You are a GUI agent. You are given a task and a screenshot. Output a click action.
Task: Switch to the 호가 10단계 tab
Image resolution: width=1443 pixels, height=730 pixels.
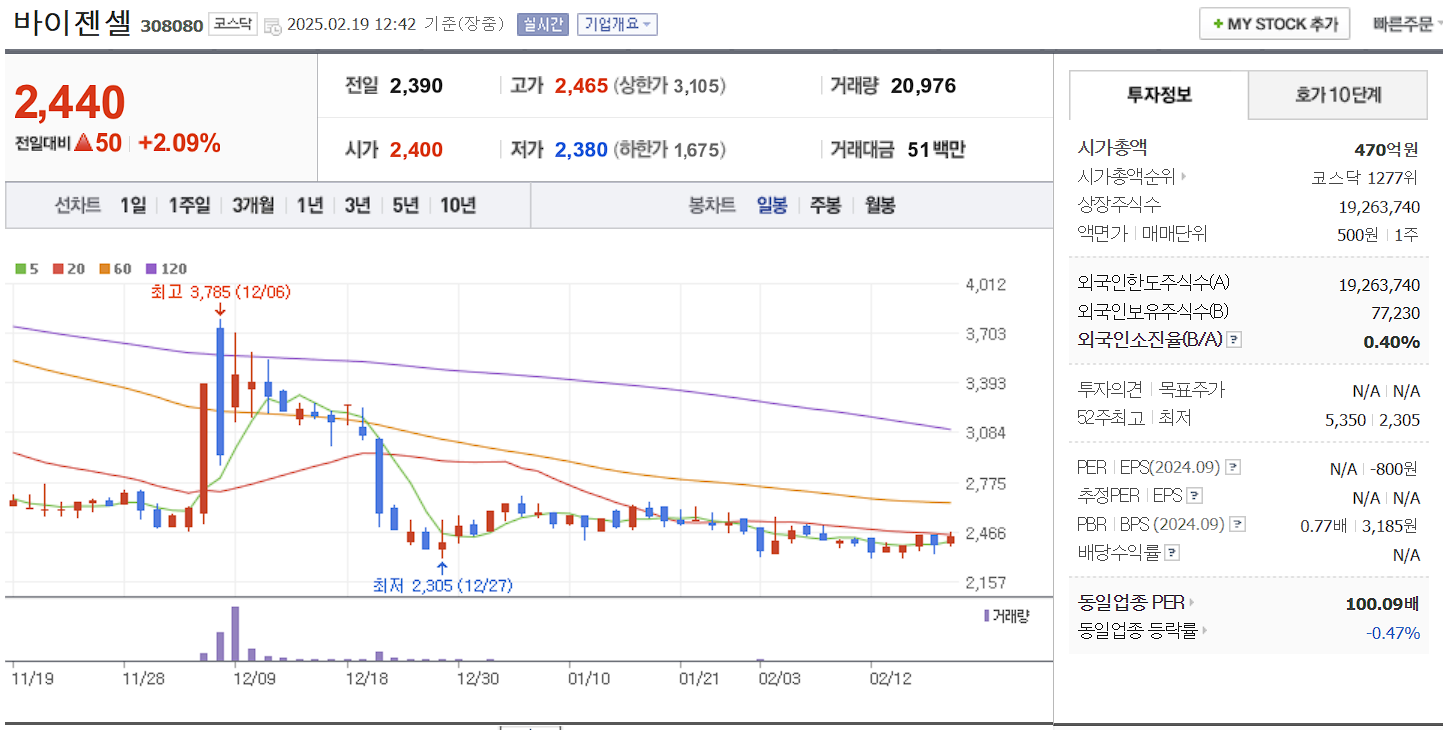point(1337,95)
